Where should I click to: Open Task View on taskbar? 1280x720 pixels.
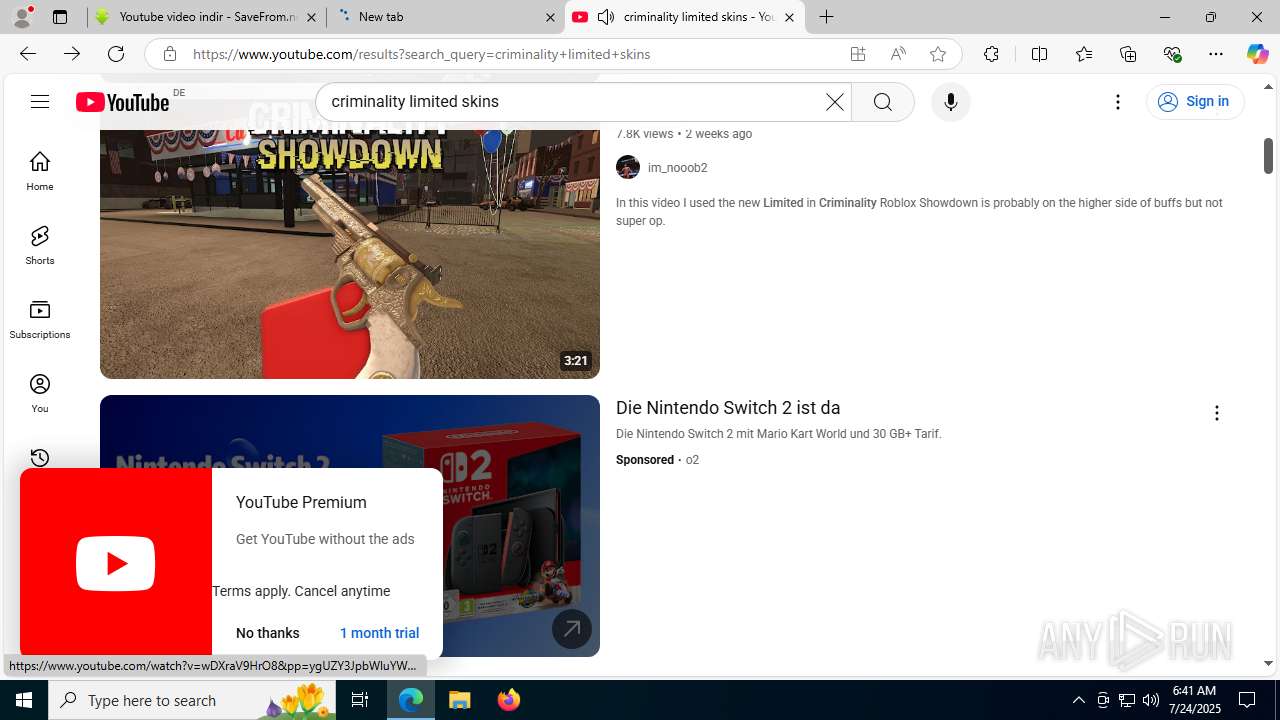[x=360, y=700]
